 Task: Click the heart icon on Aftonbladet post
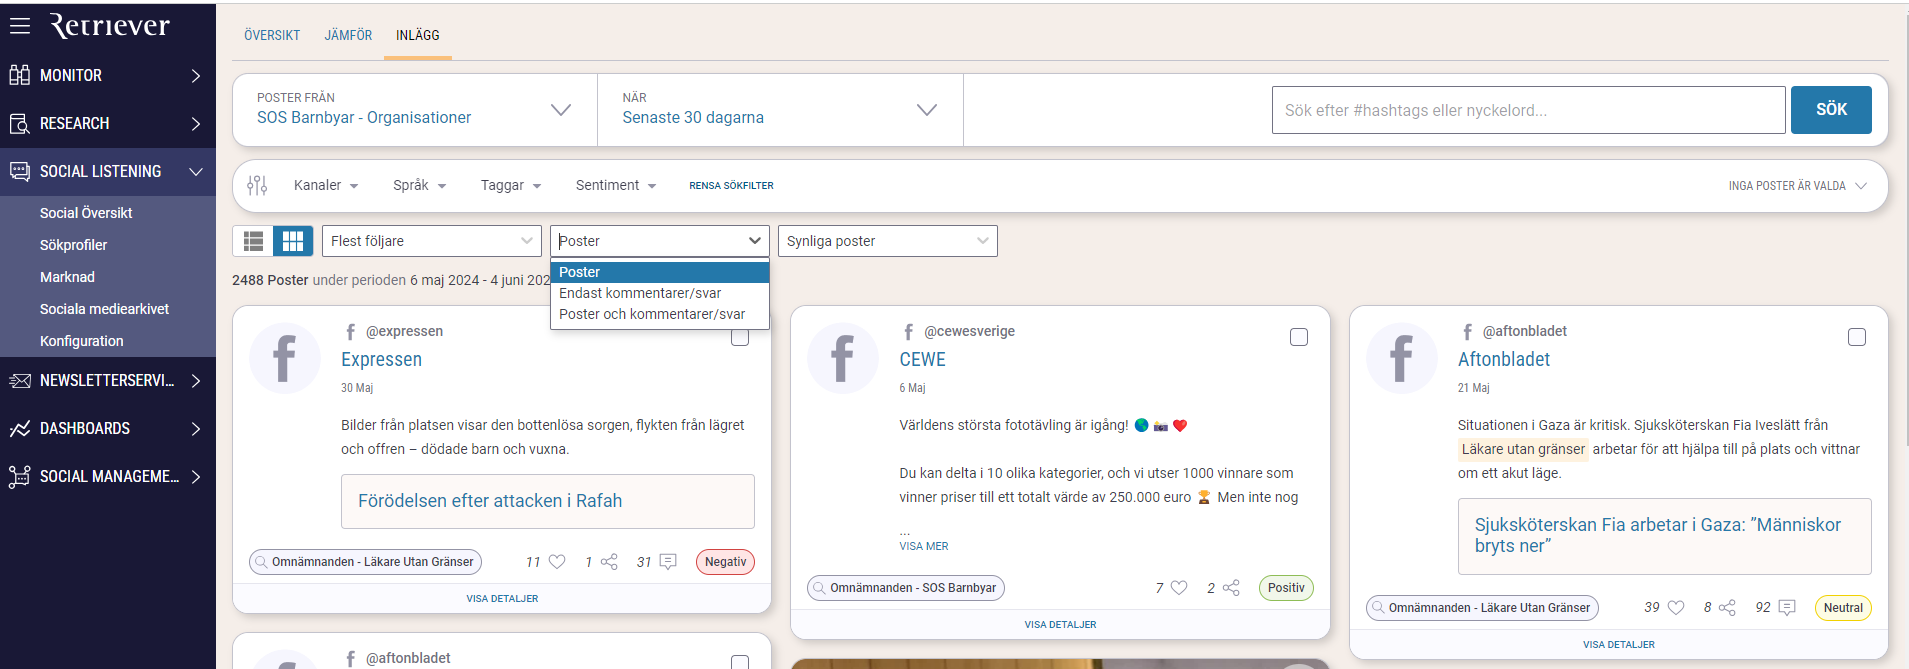[1676, 607]
